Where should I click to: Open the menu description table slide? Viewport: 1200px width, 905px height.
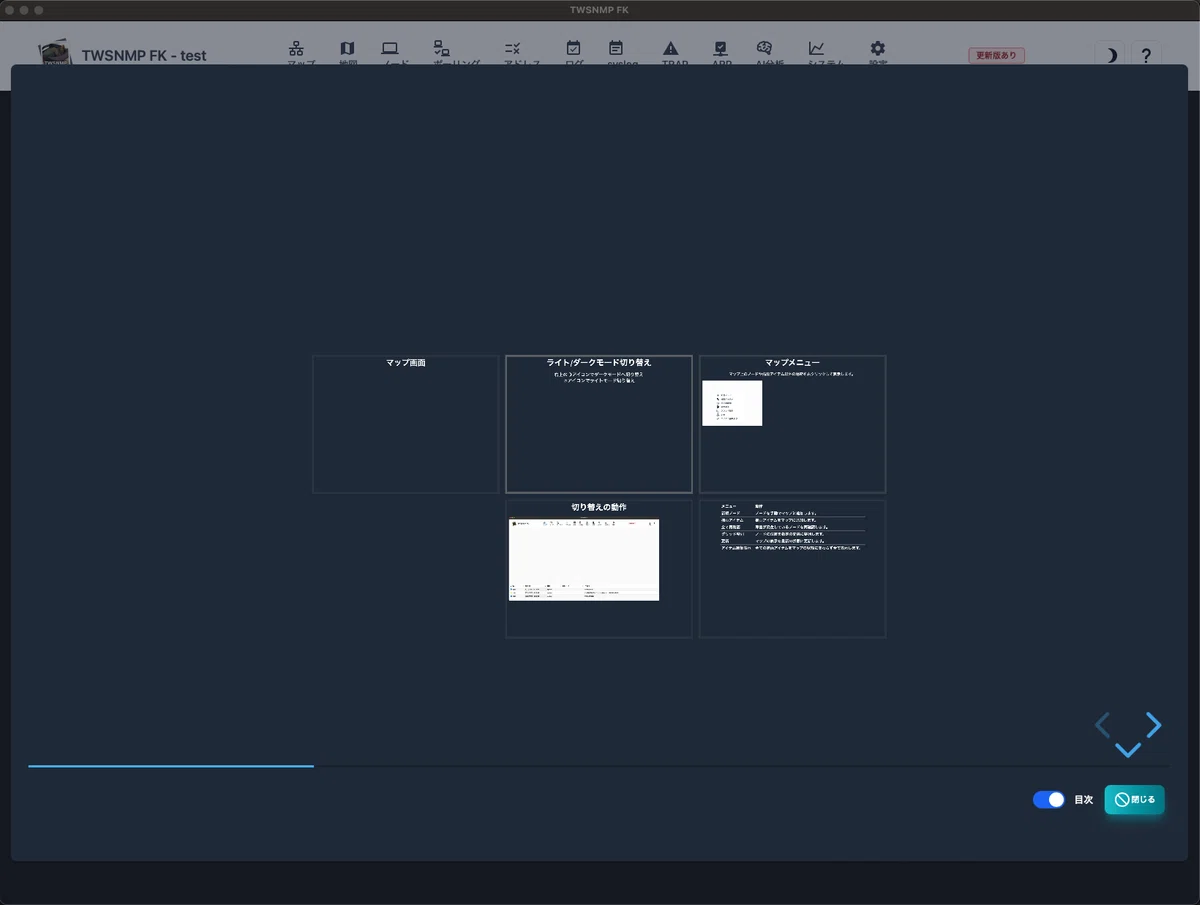pyautogui.click(x=792, y=569)
